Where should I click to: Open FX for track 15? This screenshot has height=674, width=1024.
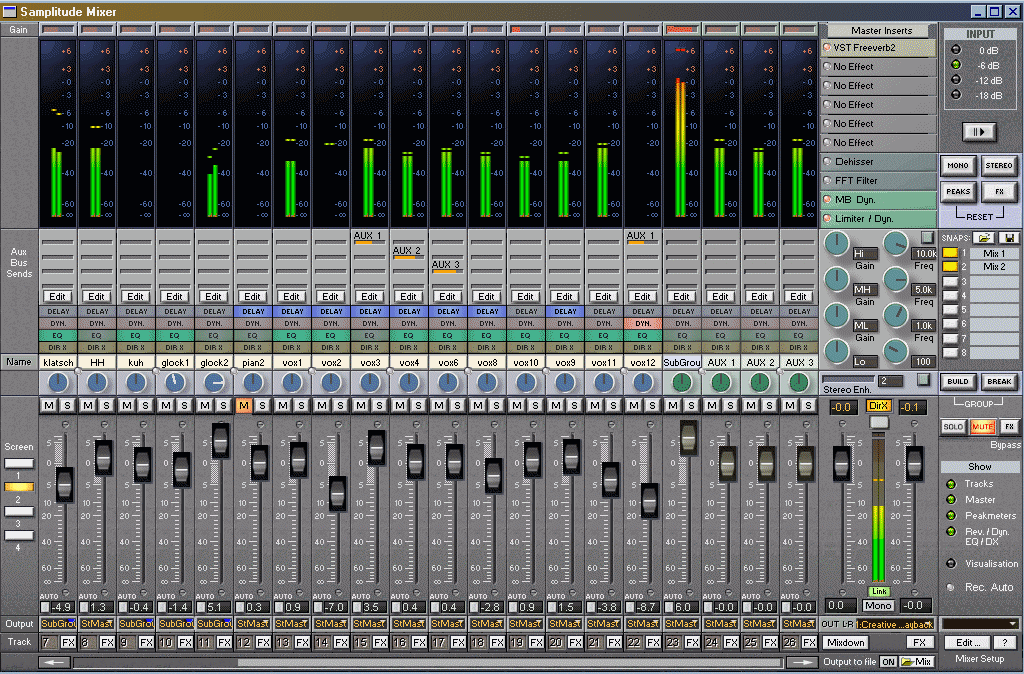tap(379, 643)
